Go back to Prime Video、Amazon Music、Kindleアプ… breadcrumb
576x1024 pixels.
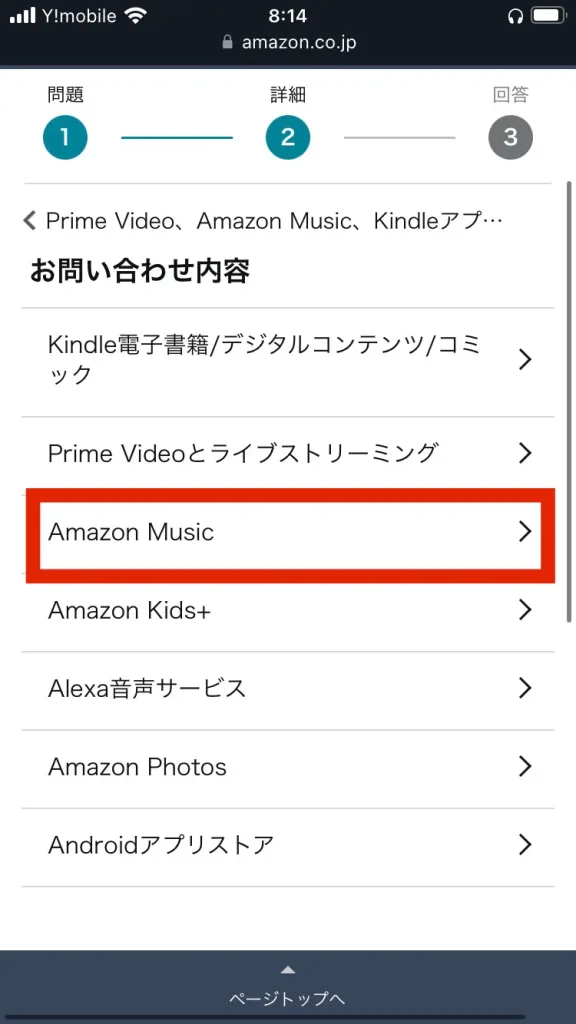click(274, 221)
